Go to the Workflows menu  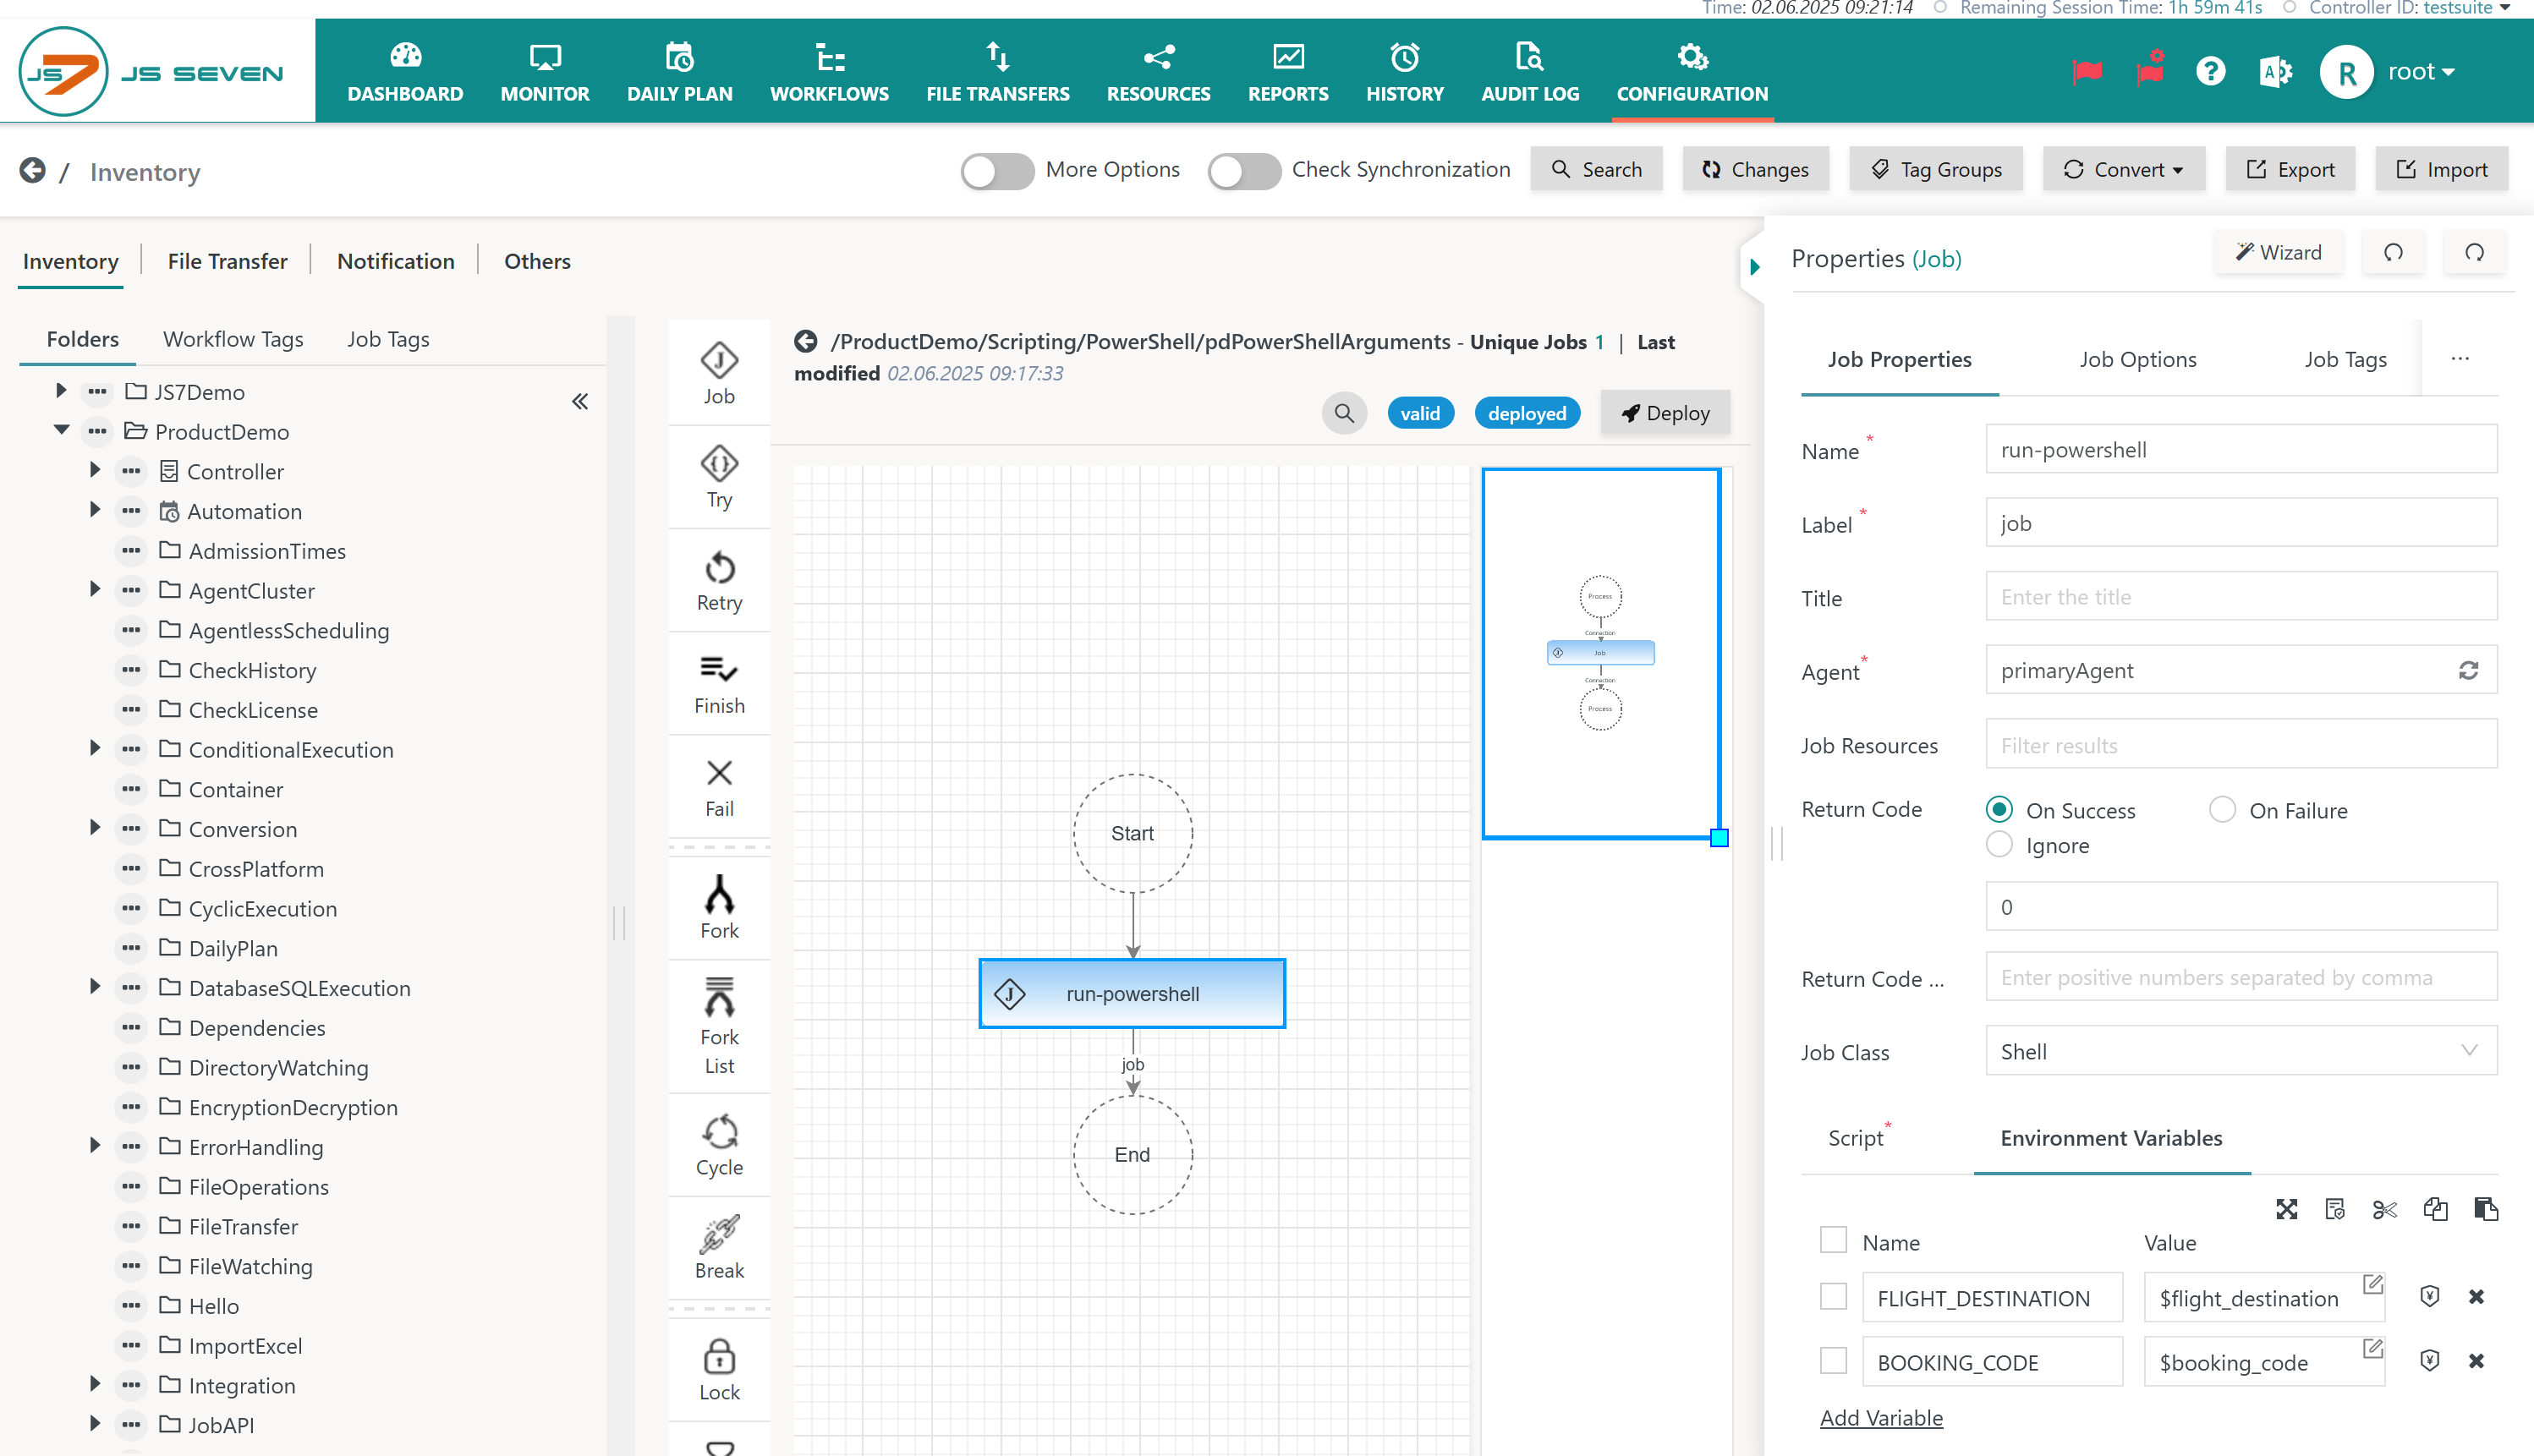[x=829, y=72]
